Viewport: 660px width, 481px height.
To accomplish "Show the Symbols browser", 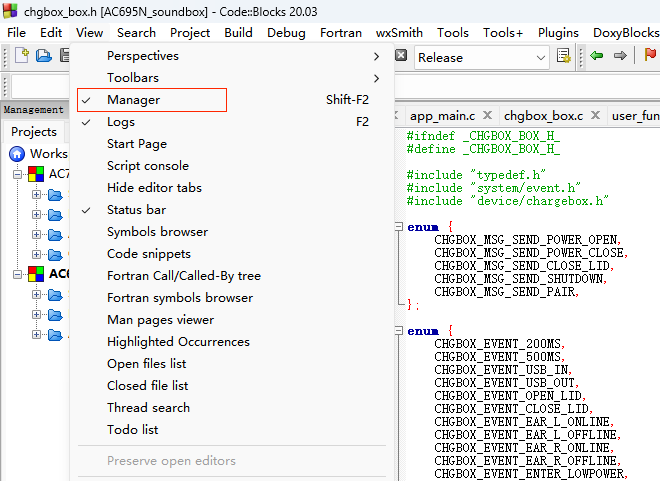I will coord(232,232).
